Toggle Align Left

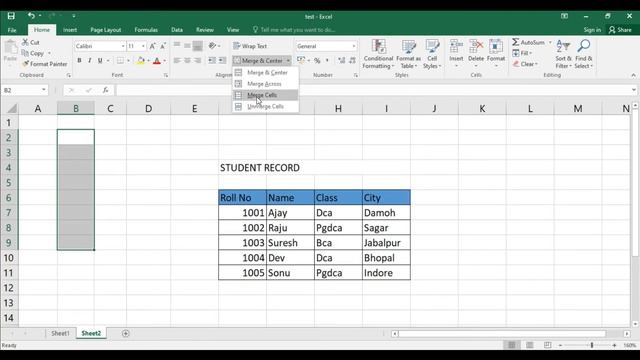point(177,60)
